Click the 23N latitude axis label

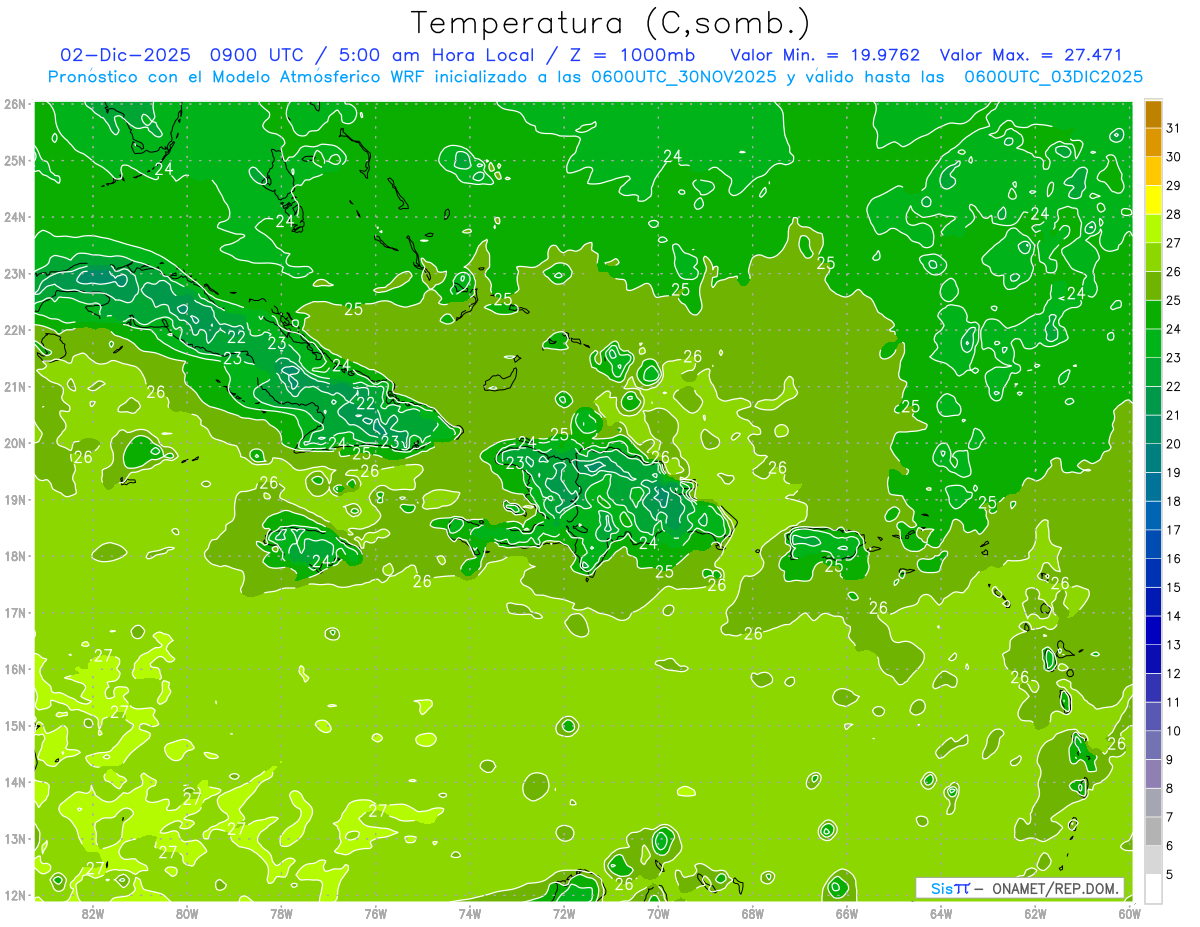pos(14,273)
